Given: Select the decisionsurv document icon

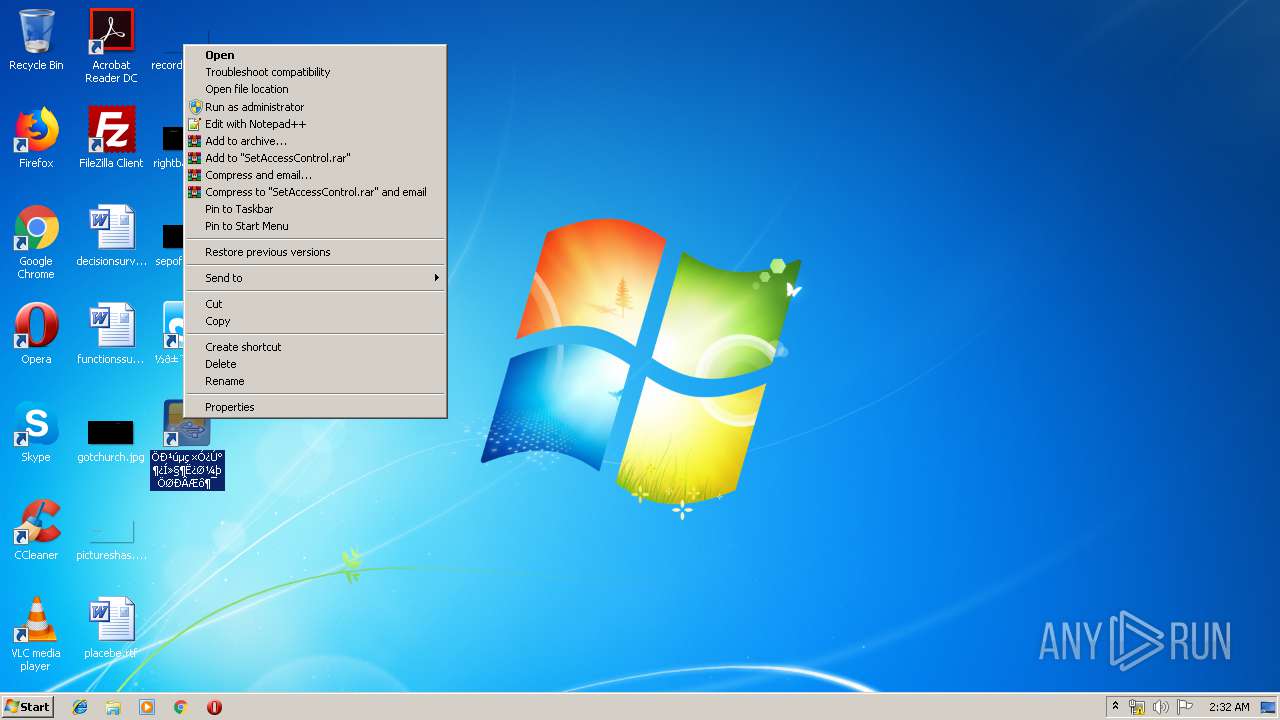Looking at the screenshot, I should point(111,236).
